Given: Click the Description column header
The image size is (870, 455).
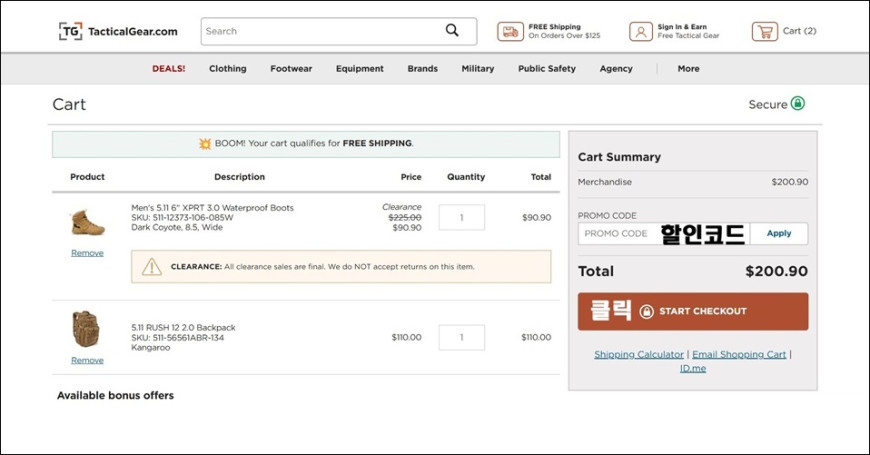Looking at the screenshot, I should pyautogui.click(x=240, y=177).
